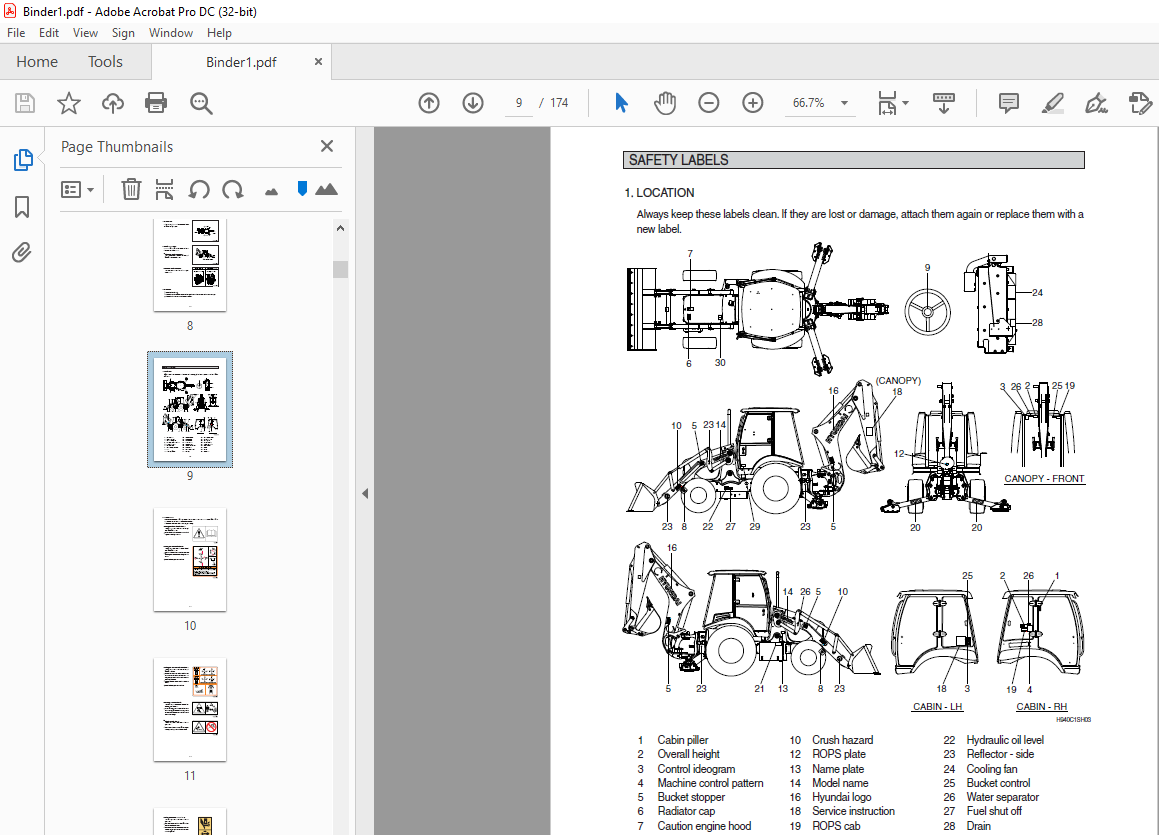Close the Binder1.pdf tab

pyautogui.click(x=319, y=61)
